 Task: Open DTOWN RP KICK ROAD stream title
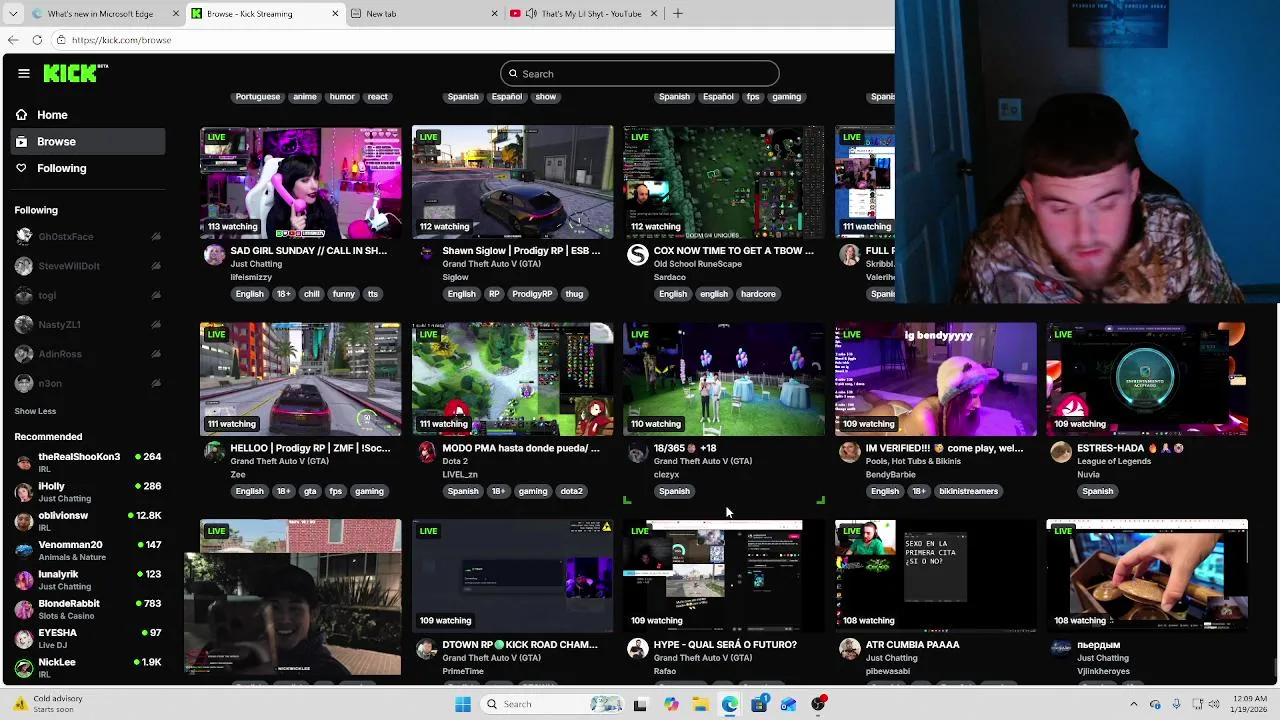pos(520,645)
